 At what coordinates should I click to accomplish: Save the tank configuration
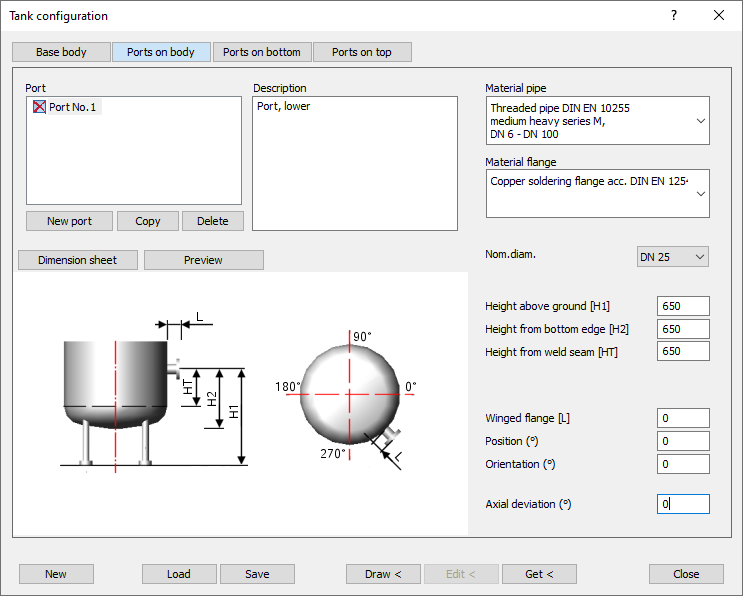(257, 574)
